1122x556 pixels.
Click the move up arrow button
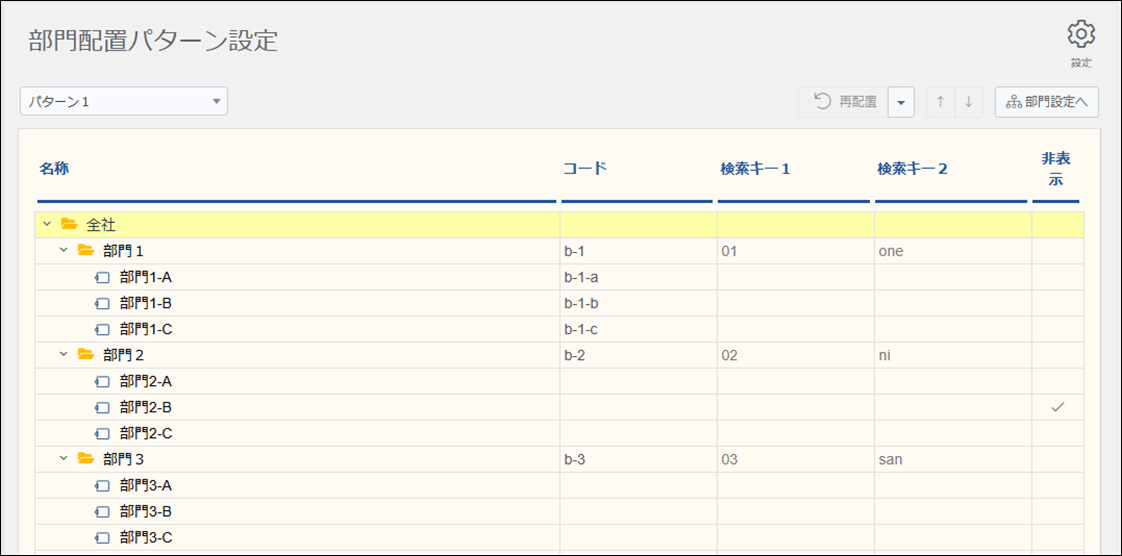pyautogui.click(x=940, y=101)
